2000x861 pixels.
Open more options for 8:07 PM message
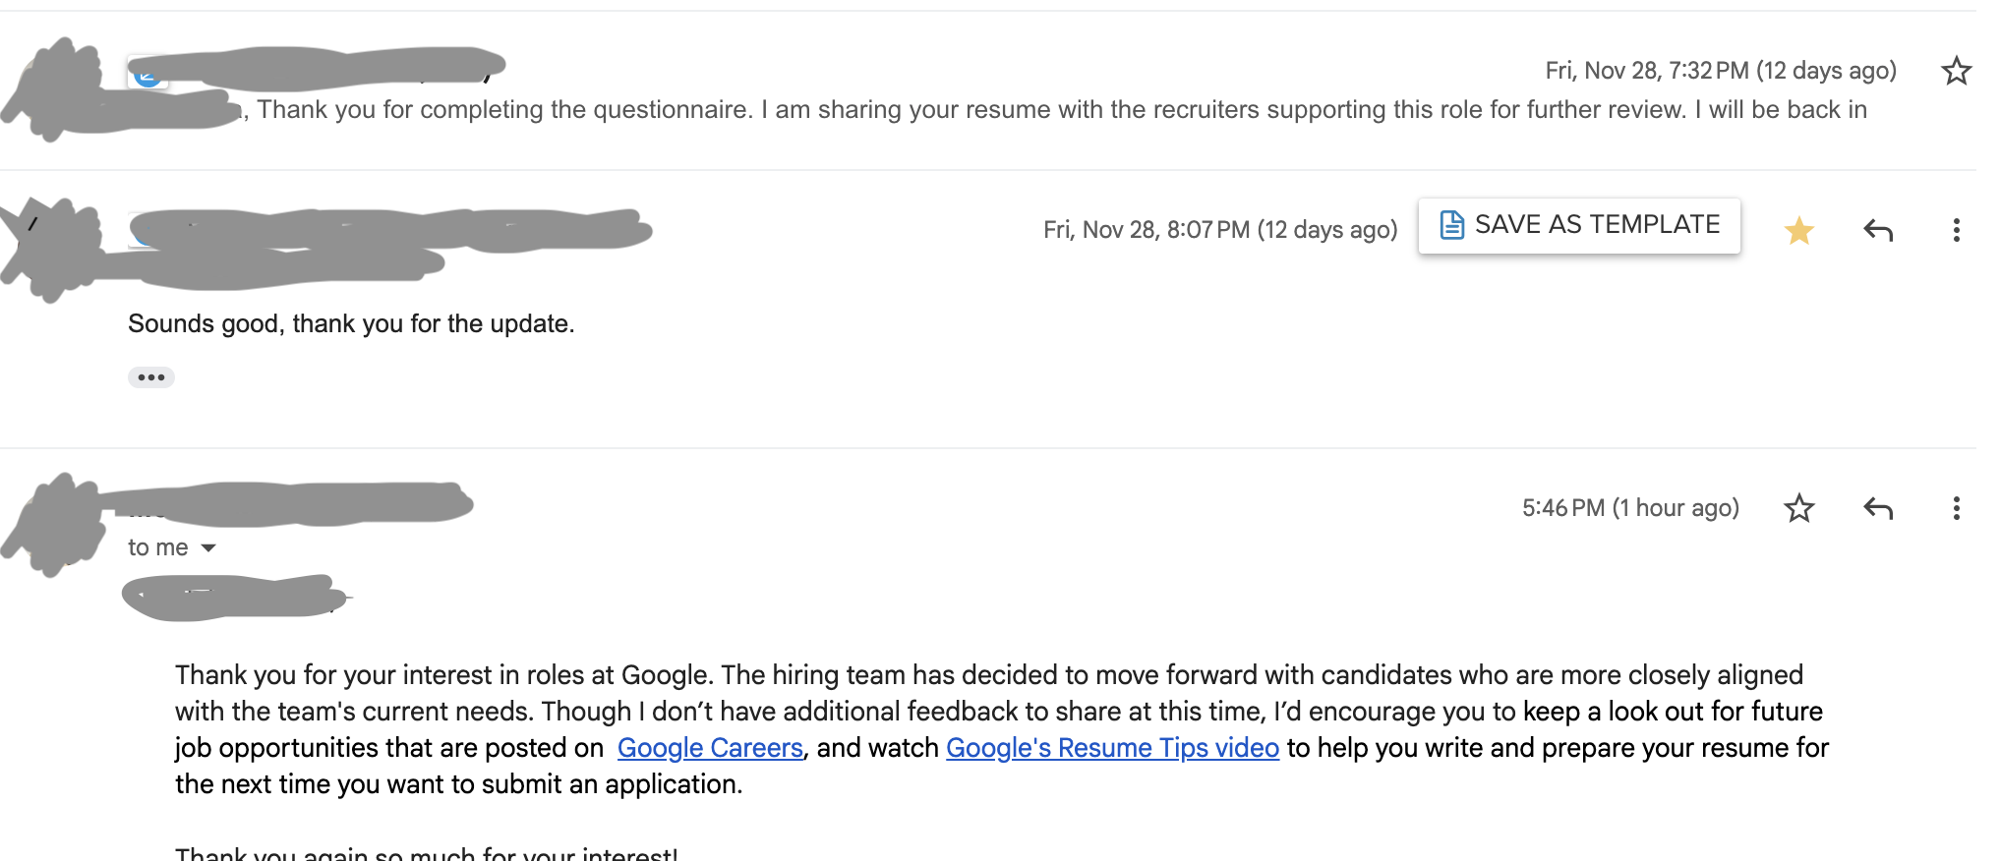(1955, 231)
